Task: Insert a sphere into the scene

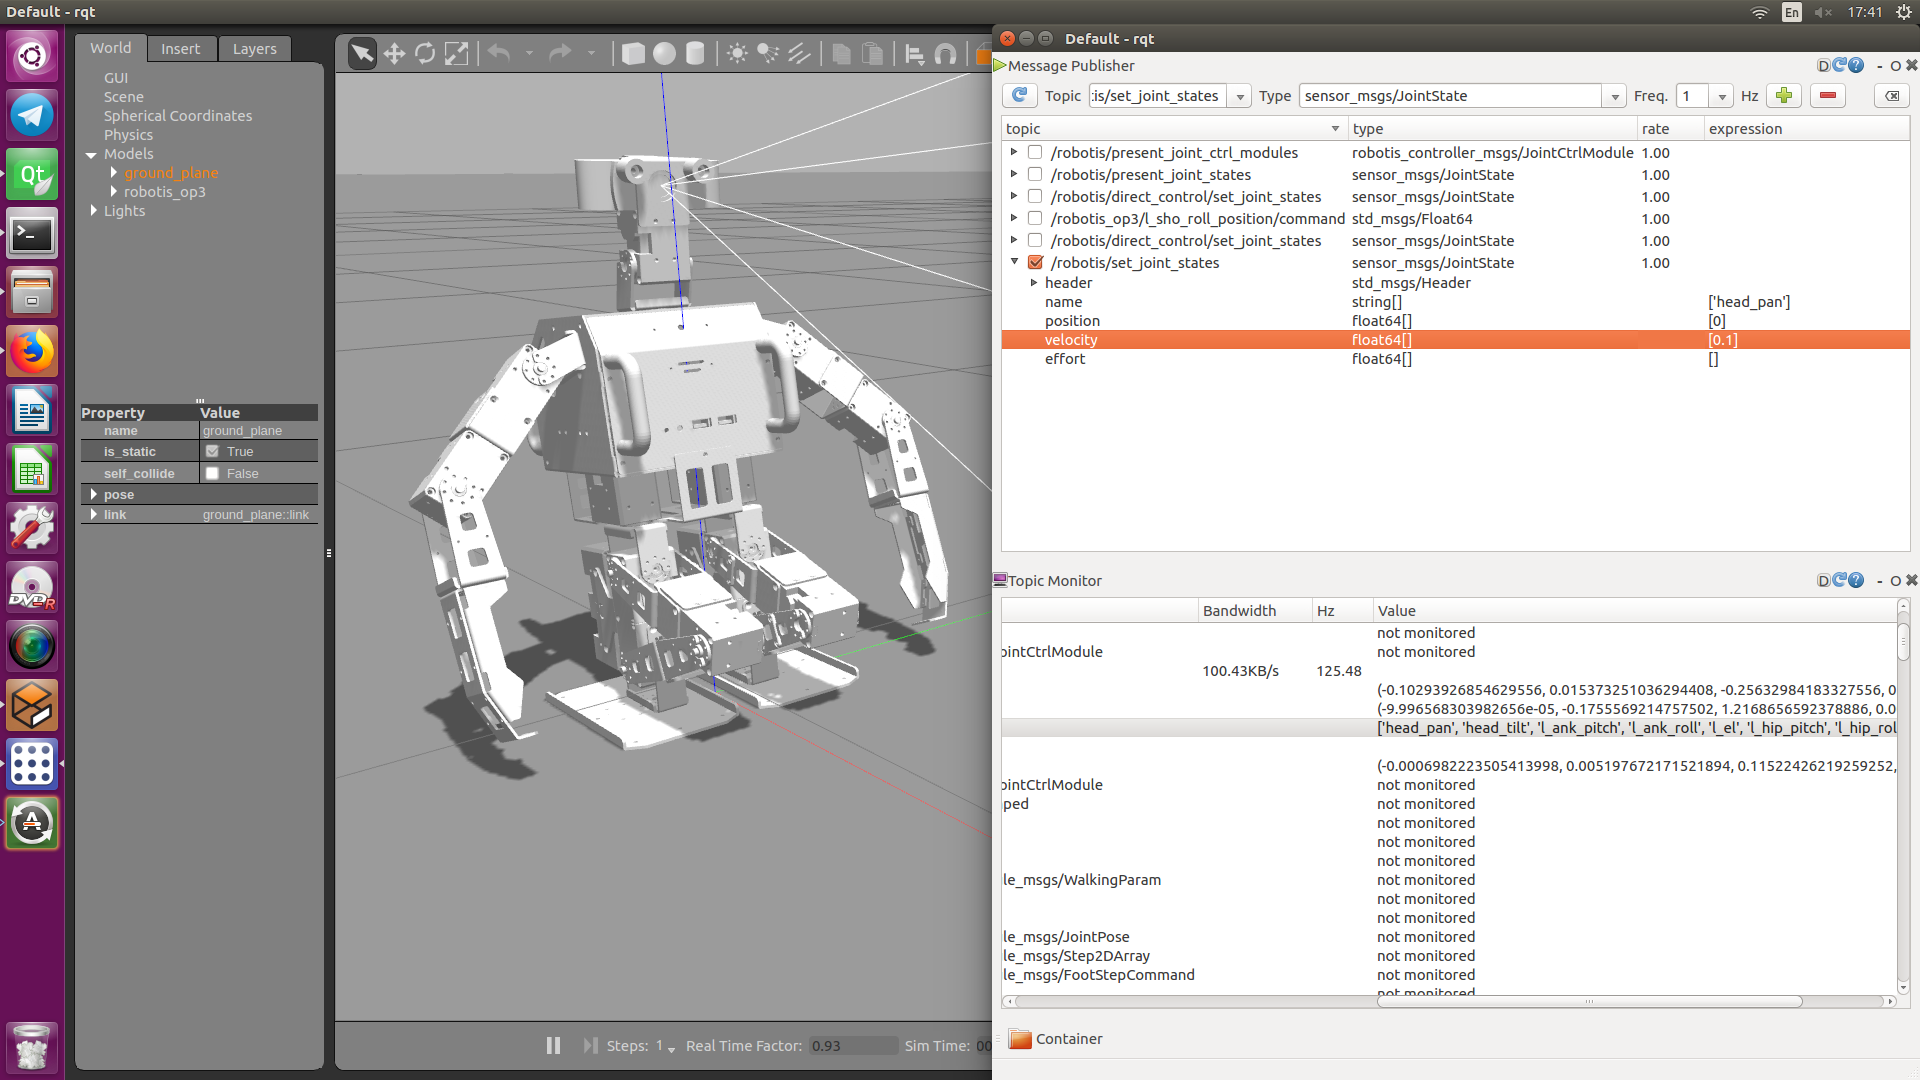Action: click(x=664, y=53)
